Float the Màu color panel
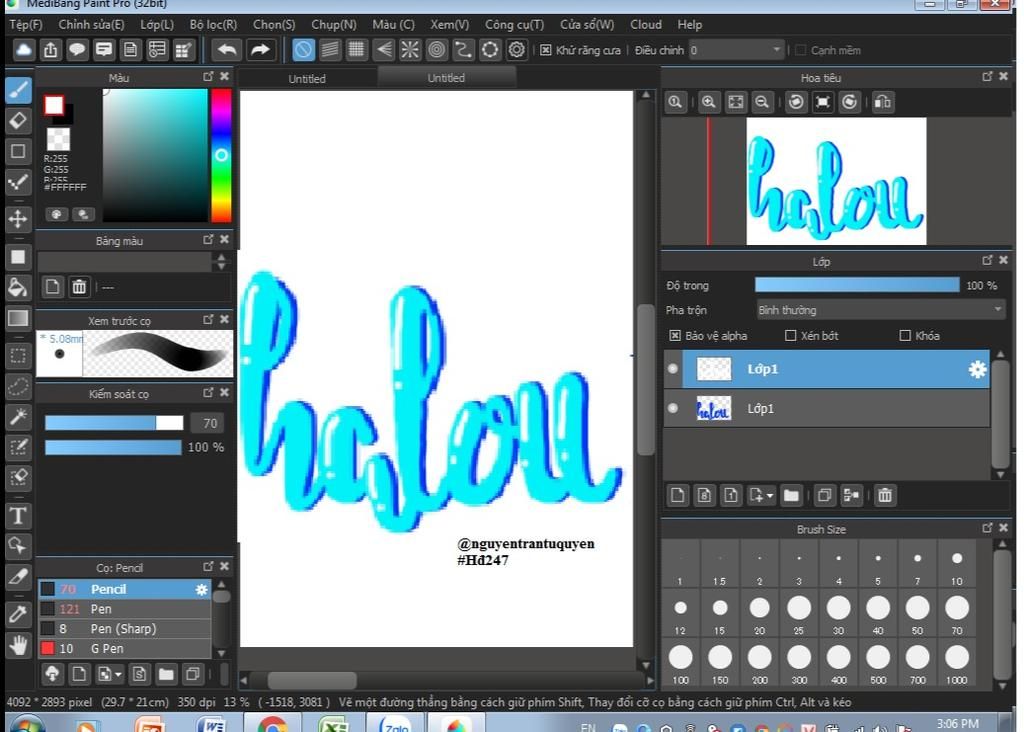The width and height of the screenshot is (1024, 732). [x=208, y=76]
